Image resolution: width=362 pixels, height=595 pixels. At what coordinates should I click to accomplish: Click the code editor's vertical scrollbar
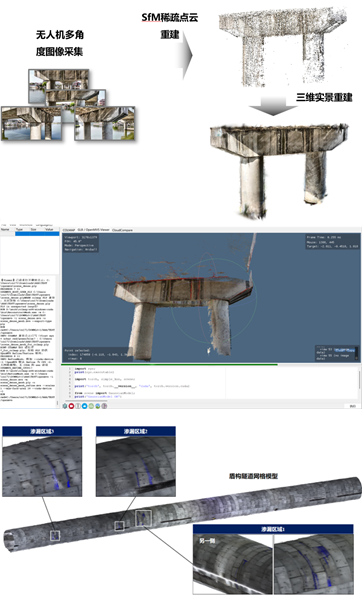point(359,379)
